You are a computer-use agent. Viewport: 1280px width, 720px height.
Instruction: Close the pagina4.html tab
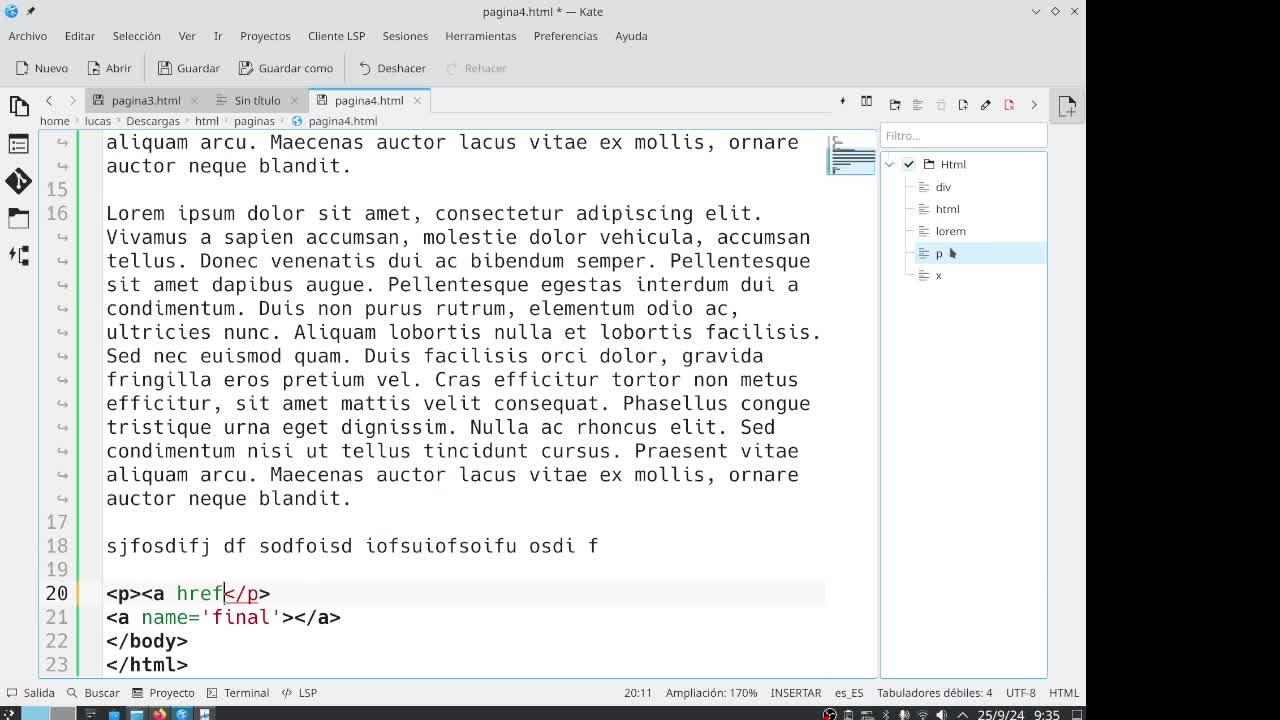point(417,101)
